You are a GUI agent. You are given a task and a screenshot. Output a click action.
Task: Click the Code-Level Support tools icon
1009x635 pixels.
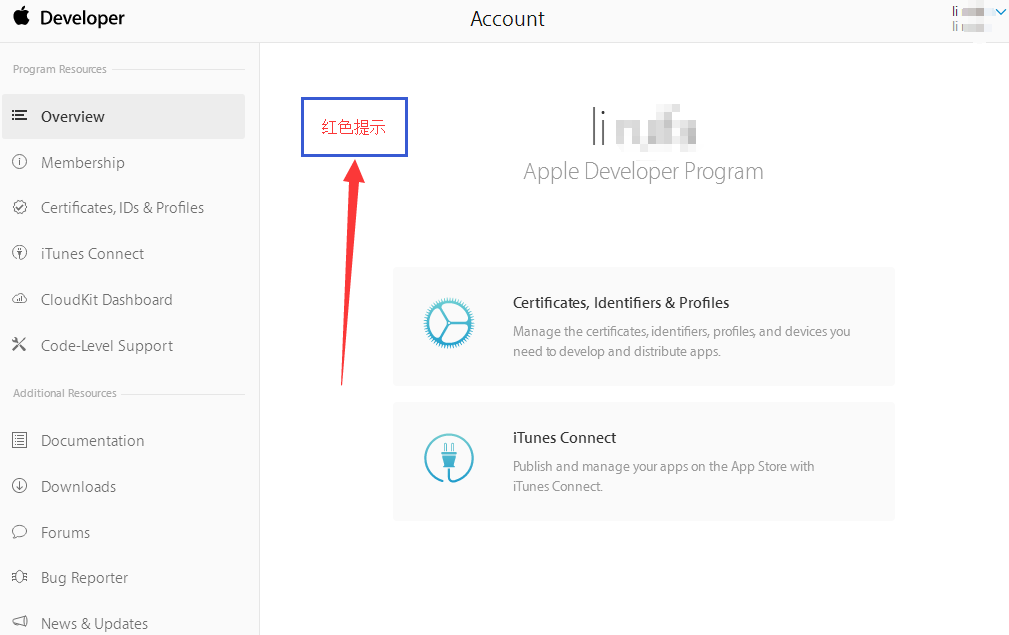coord(19,345)
